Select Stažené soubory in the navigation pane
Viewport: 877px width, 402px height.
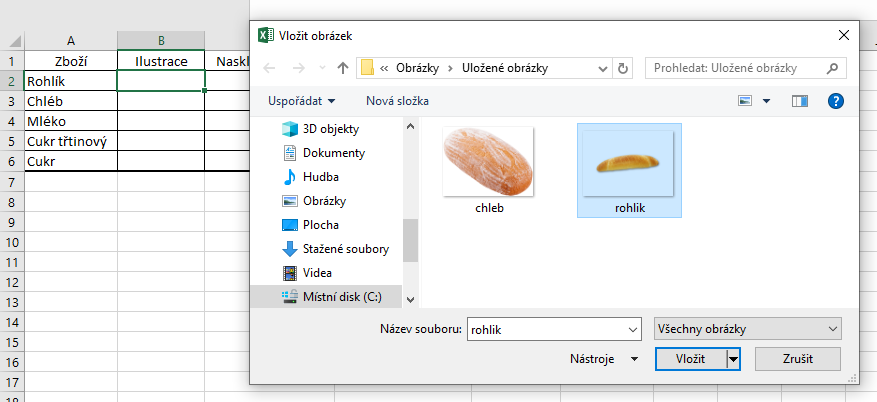(x=336, y=249)
